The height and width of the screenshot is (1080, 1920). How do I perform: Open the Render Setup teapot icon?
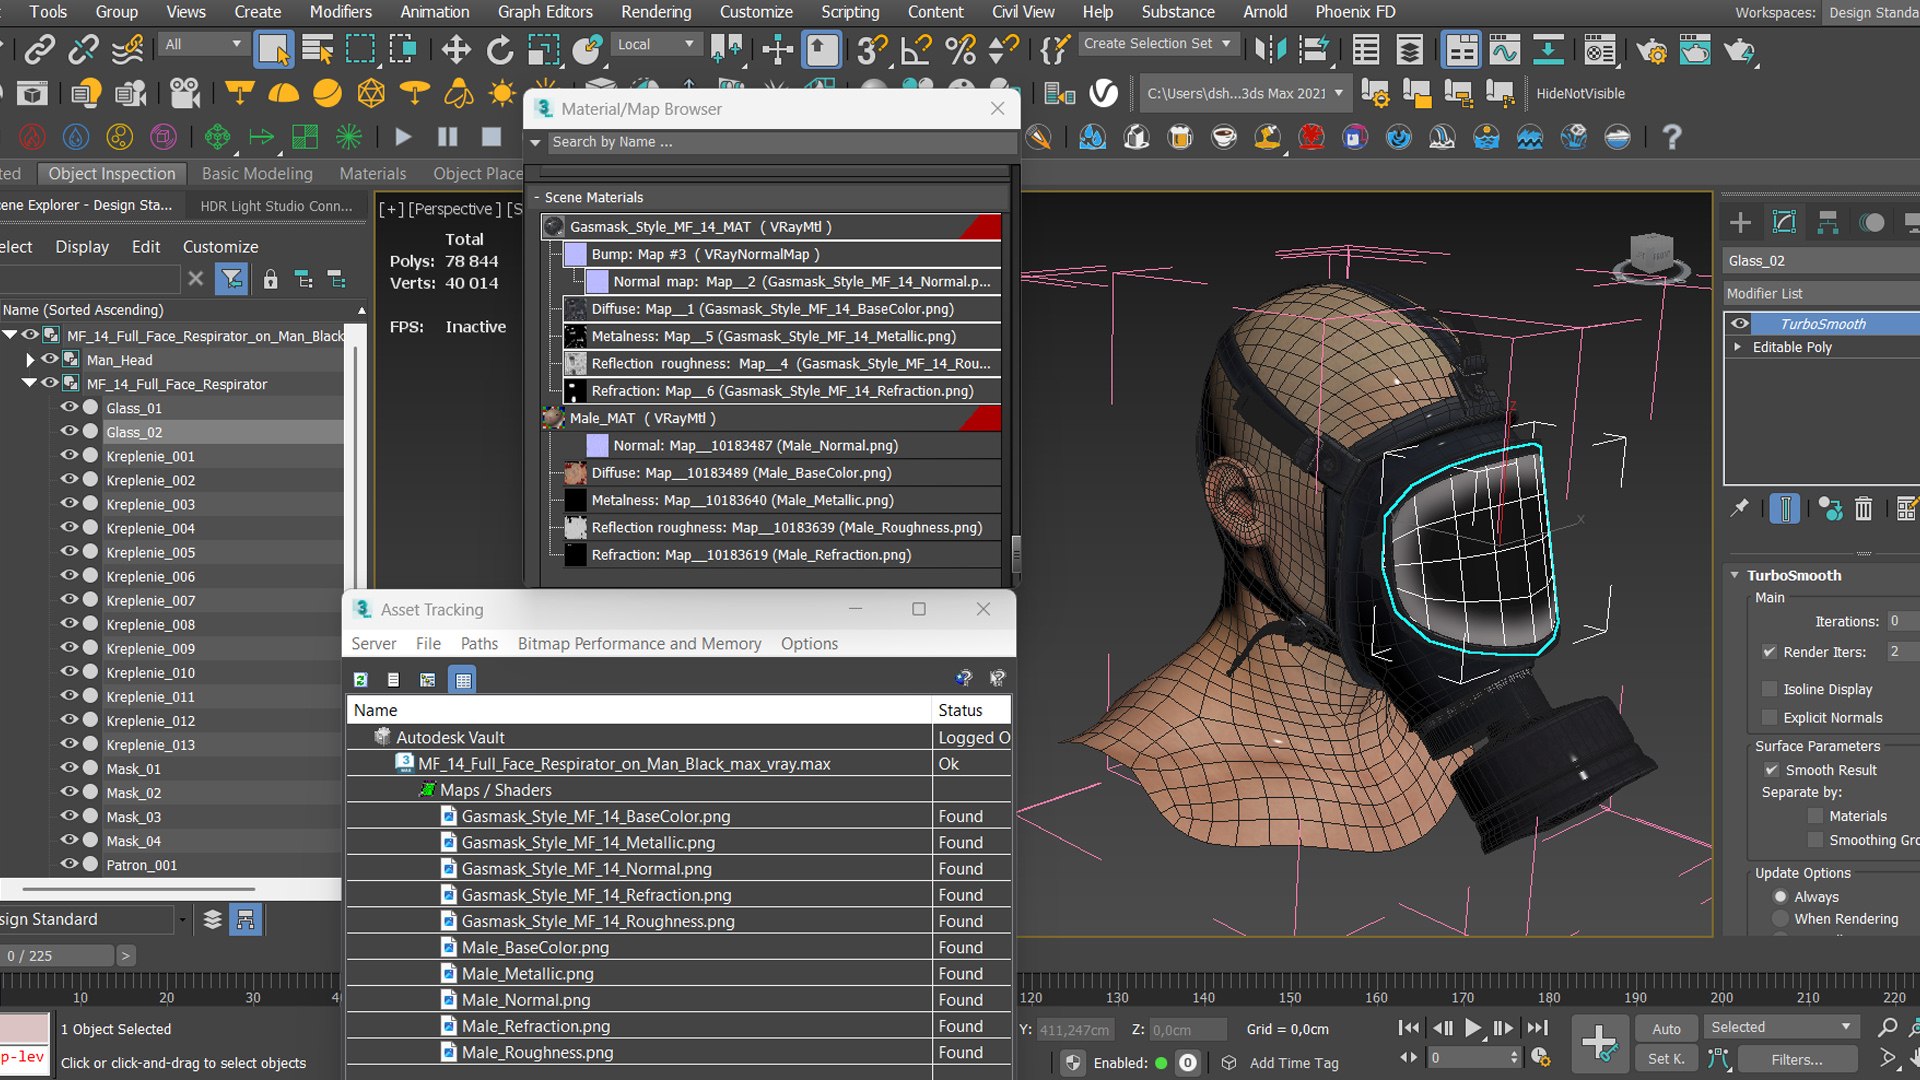tap(1651, 49)
